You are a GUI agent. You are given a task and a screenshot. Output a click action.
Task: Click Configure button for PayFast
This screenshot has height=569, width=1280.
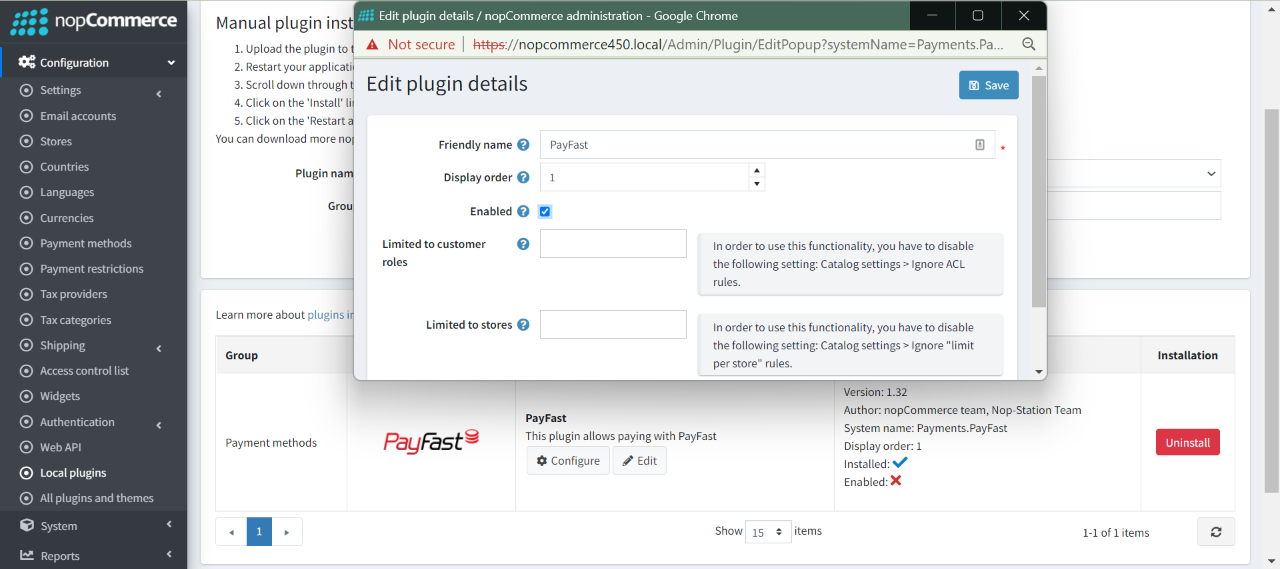point(568,461)
